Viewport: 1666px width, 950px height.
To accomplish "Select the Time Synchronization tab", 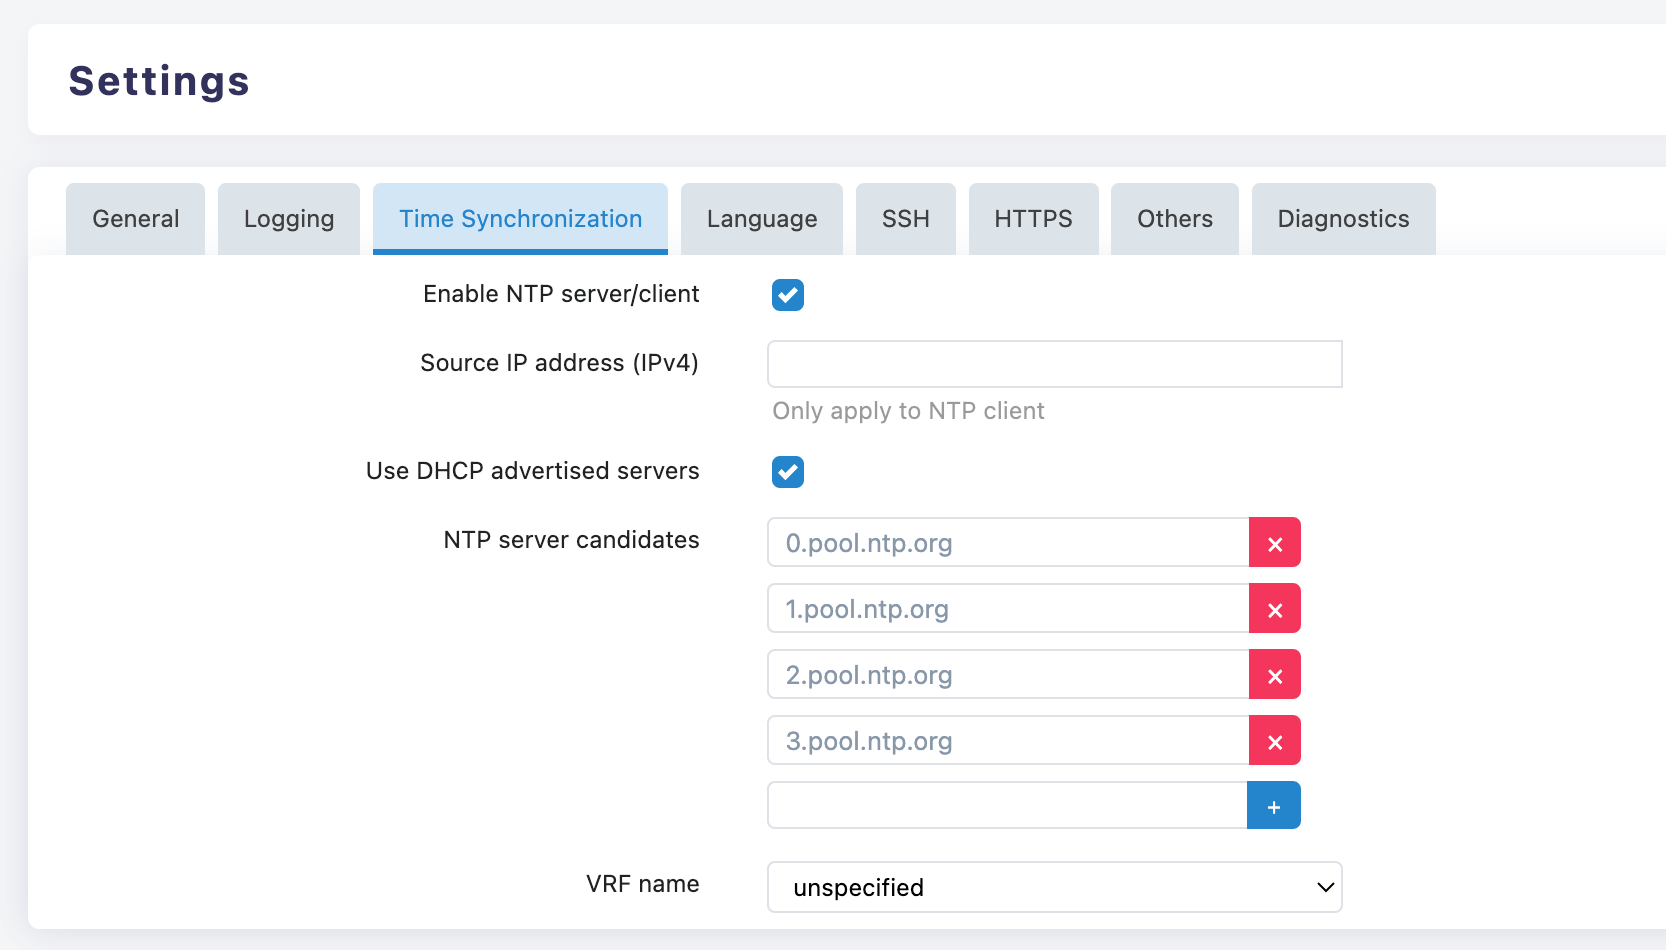I will (x=520, y=219).
